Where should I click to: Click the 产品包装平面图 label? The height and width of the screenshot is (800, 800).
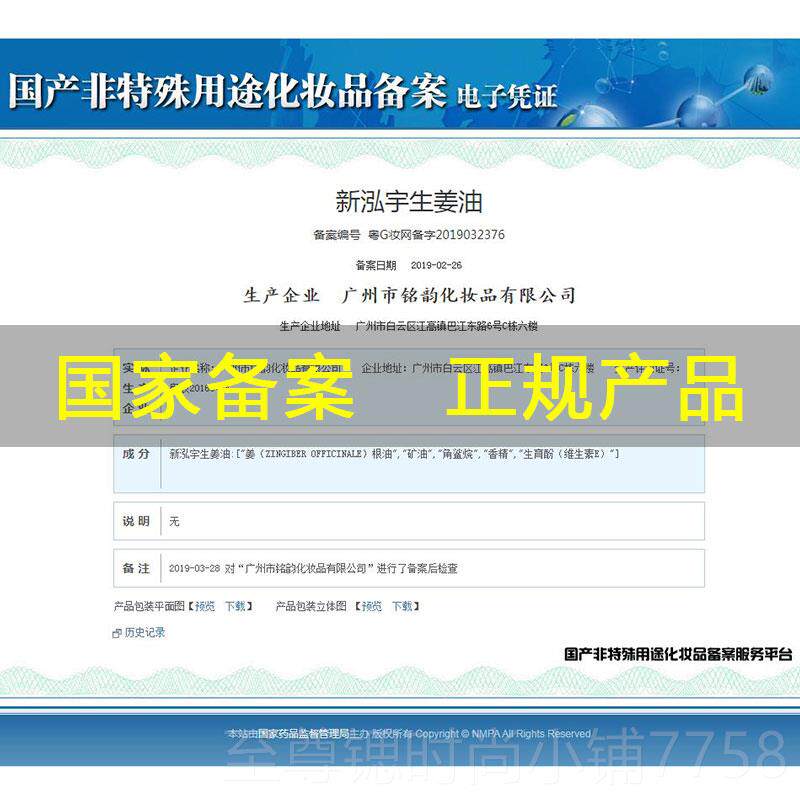click(149, 606)
